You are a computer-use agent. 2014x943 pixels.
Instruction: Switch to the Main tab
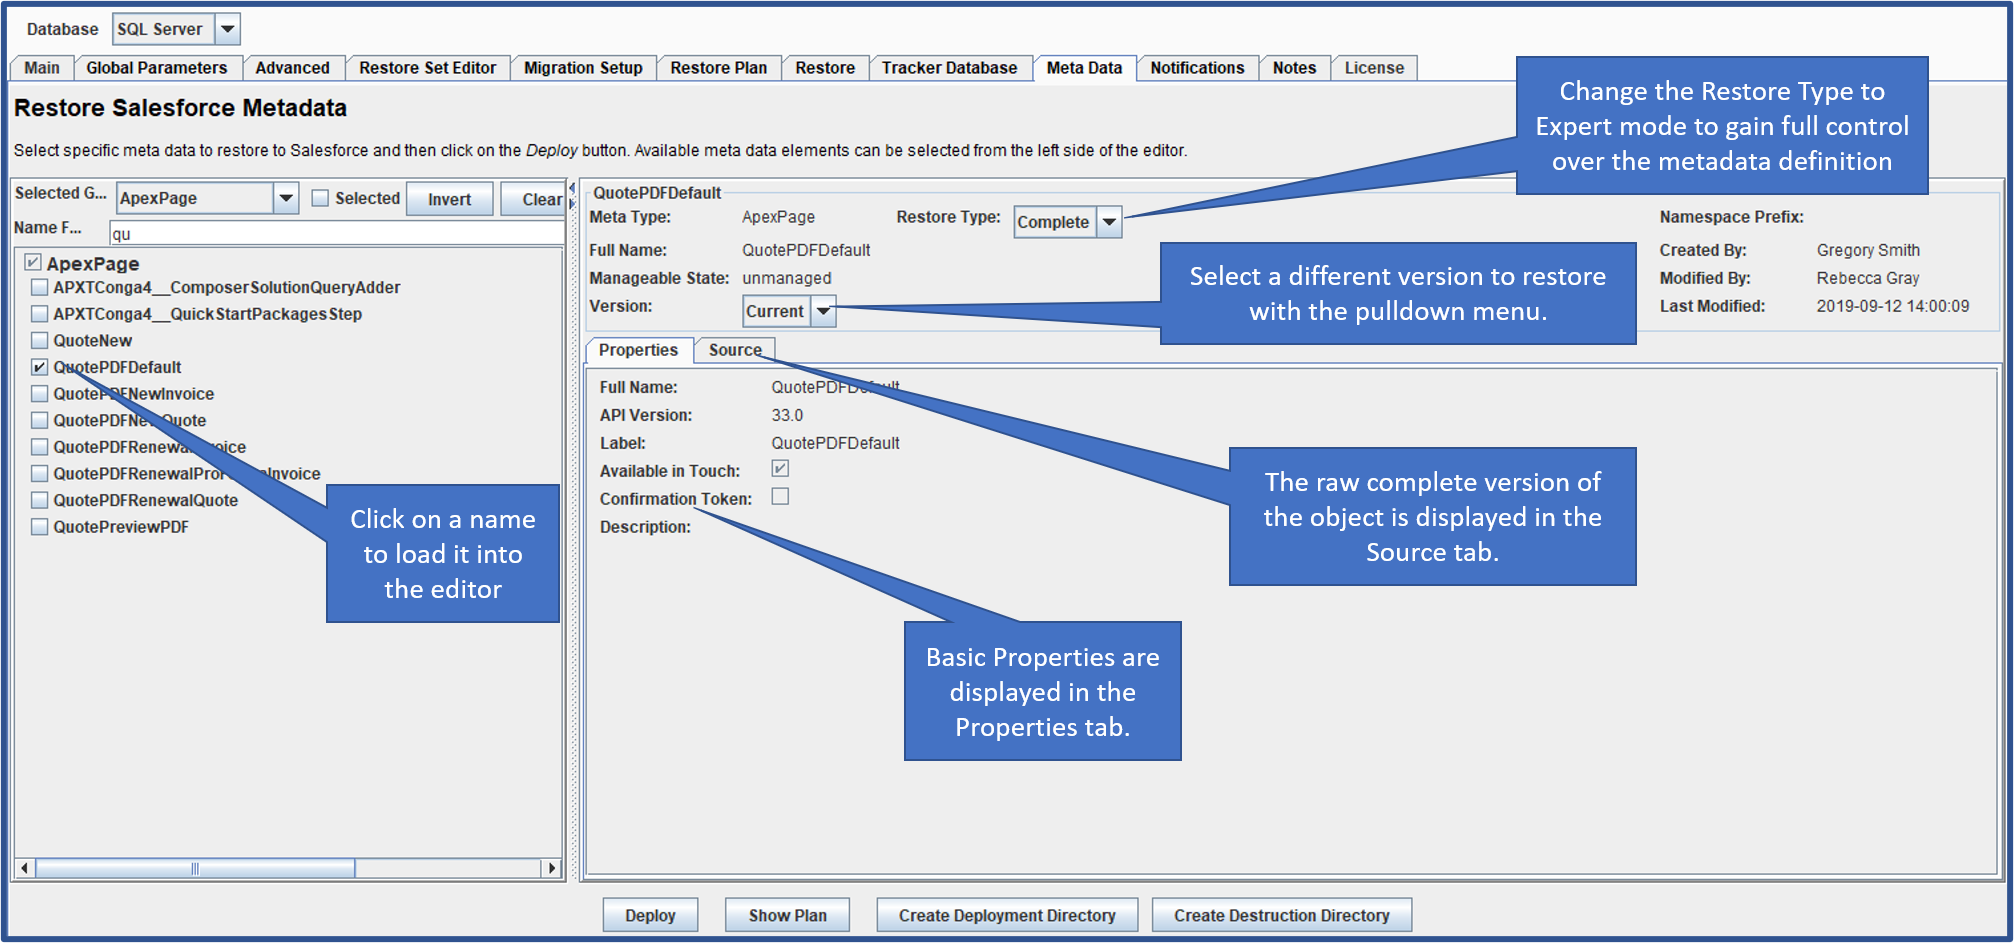click(42, 68)
